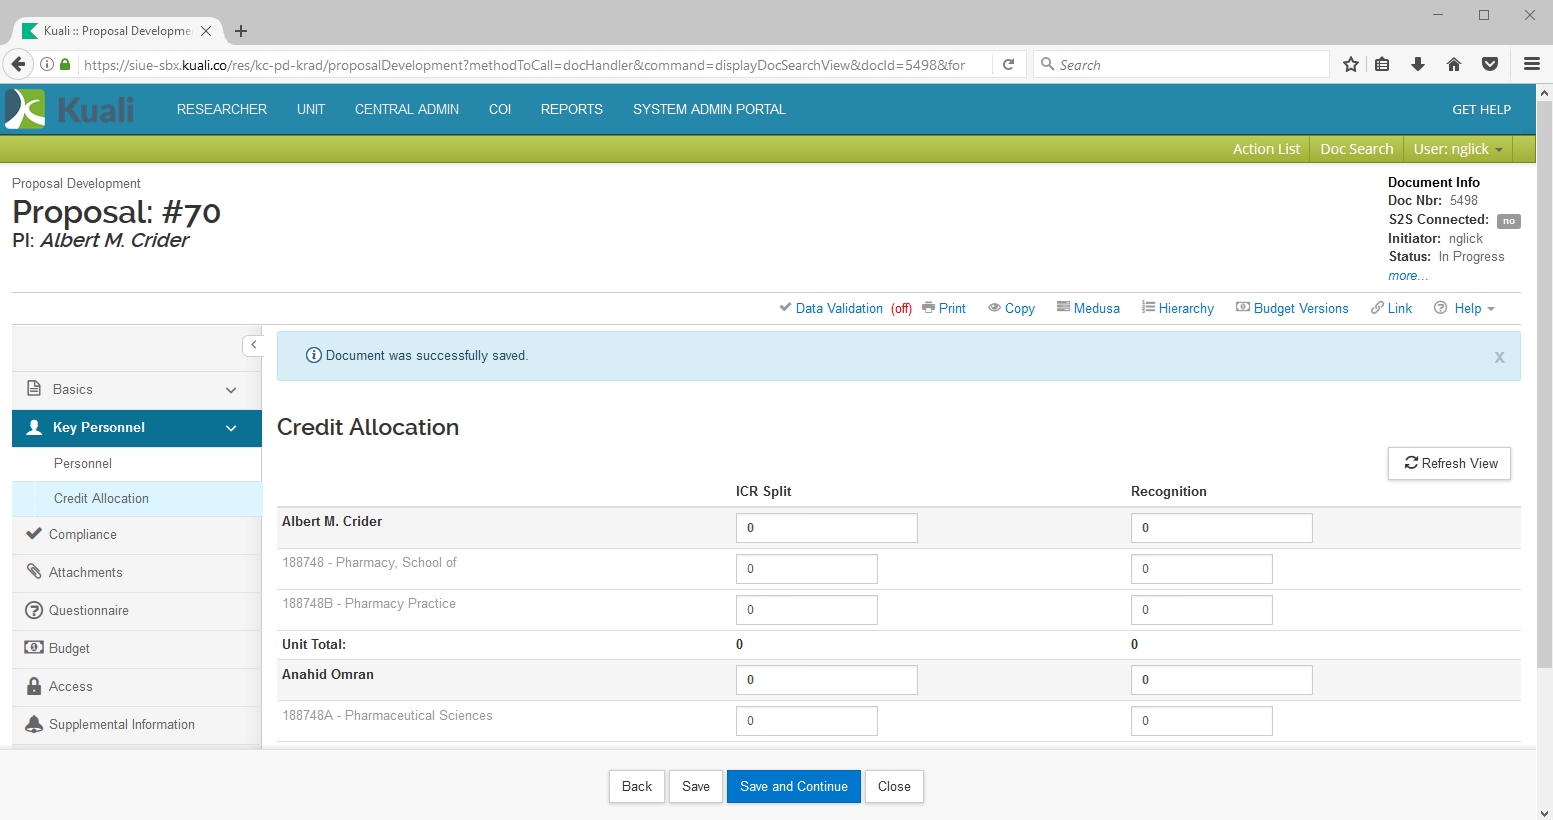Open the CENTRAL ADMIN menu
The height and width of the screenshot is (820, 1553).
(406, 109)
